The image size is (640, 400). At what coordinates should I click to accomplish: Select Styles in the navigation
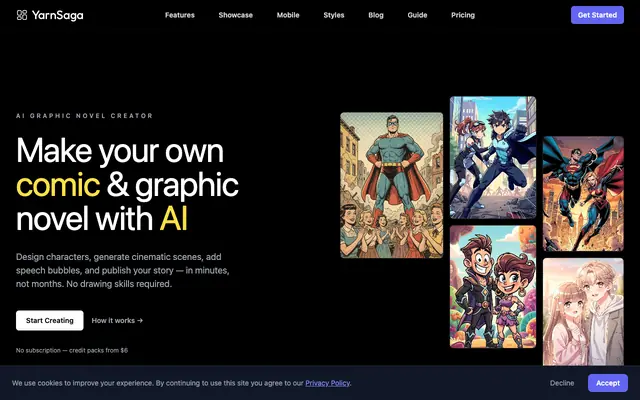(334, 15)
